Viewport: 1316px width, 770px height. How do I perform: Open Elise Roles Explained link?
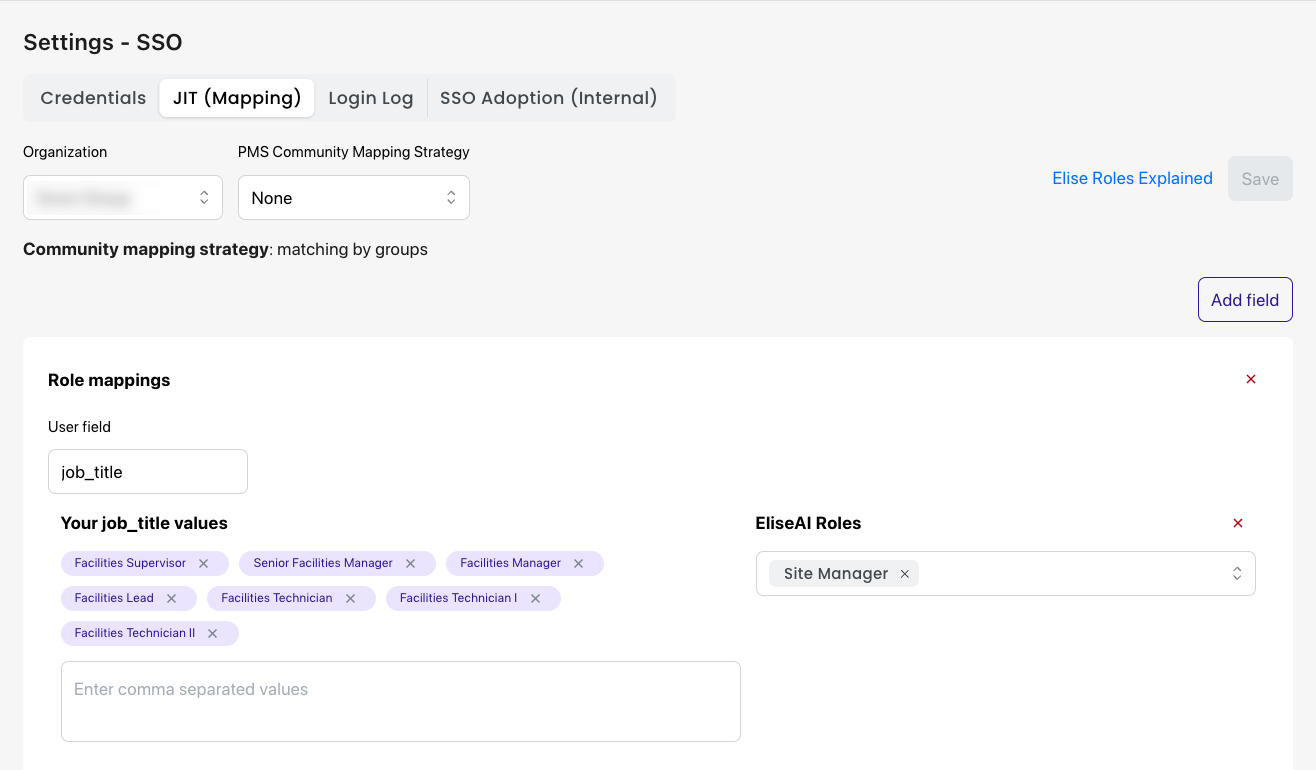pyautogui.click(x=1132, y=178)
